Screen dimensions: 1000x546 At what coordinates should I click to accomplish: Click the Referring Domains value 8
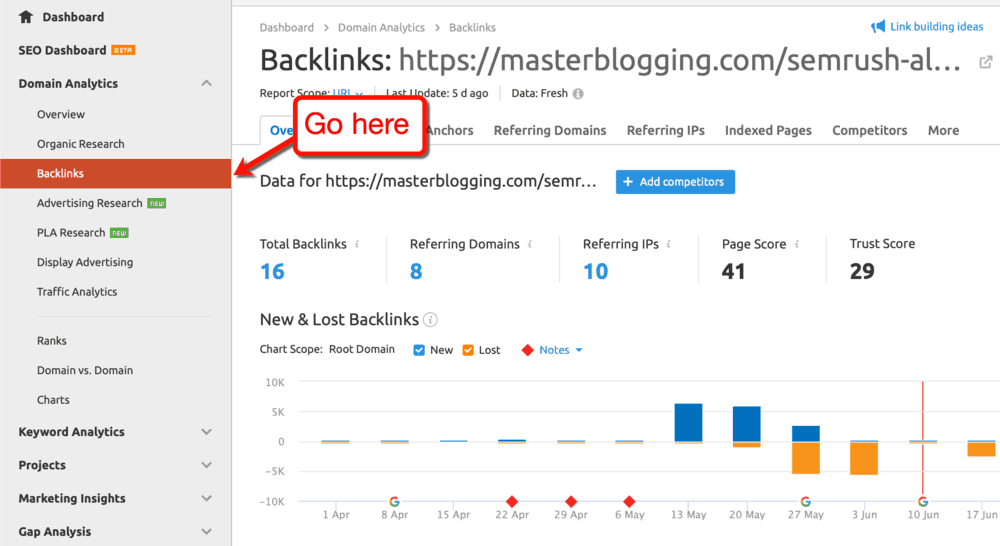(416, 272)
